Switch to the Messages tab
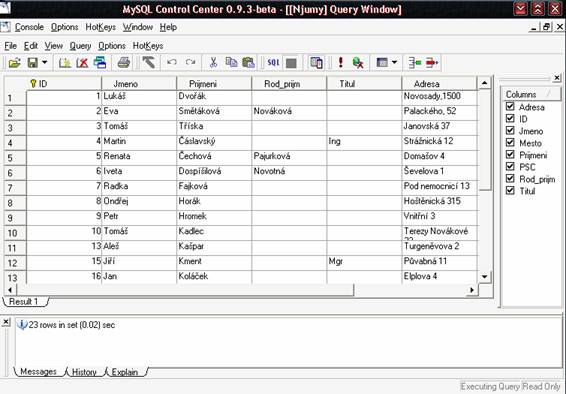This screenshot has width=566, height=394. point(38,371)
